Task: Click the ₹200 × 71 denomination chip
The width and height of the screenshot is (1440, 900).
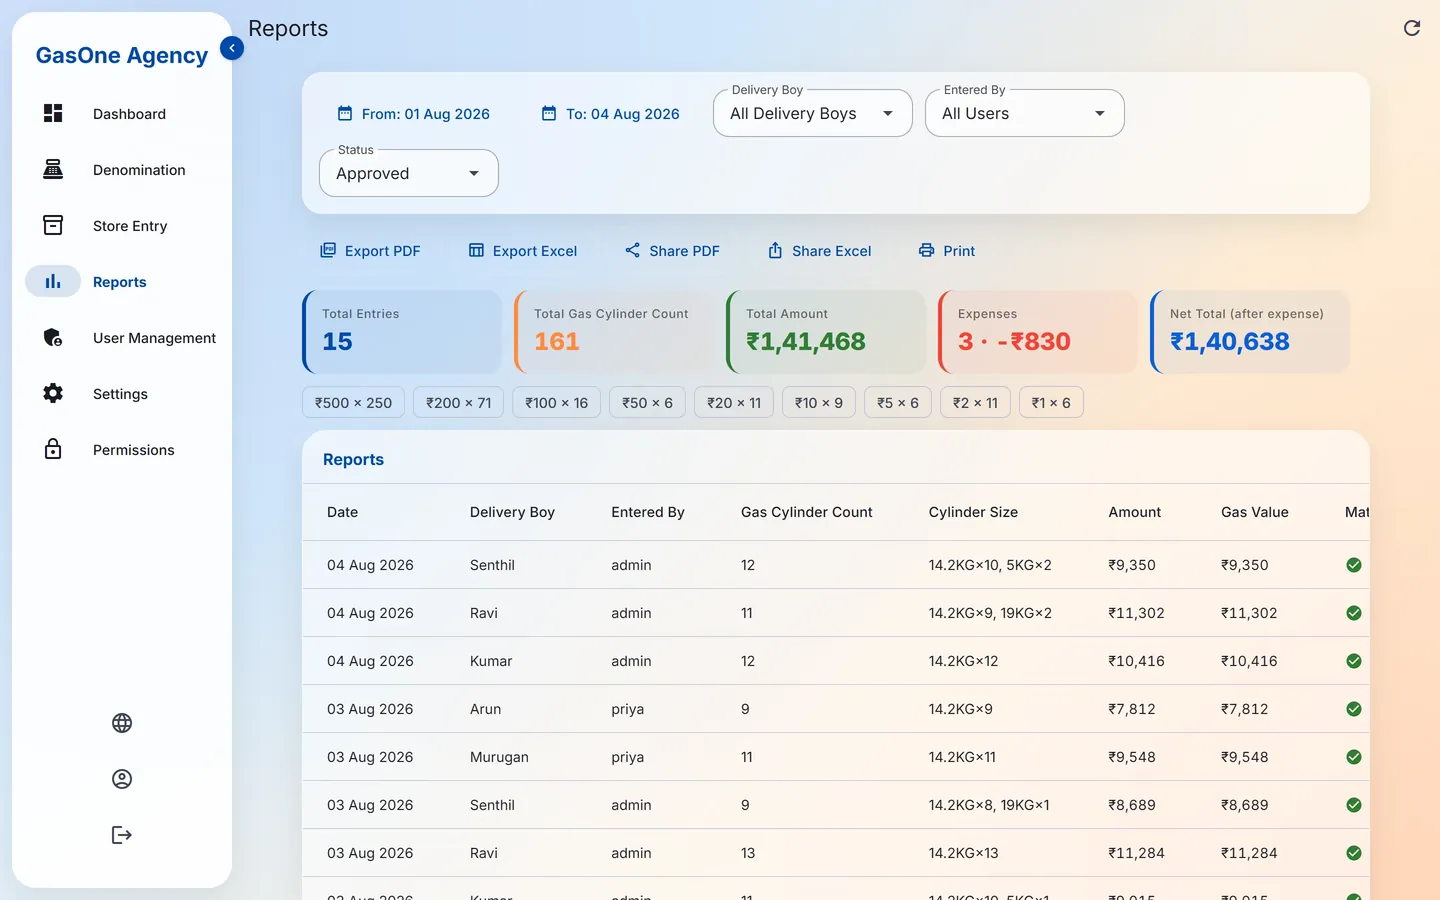Action: coord(459,402)
